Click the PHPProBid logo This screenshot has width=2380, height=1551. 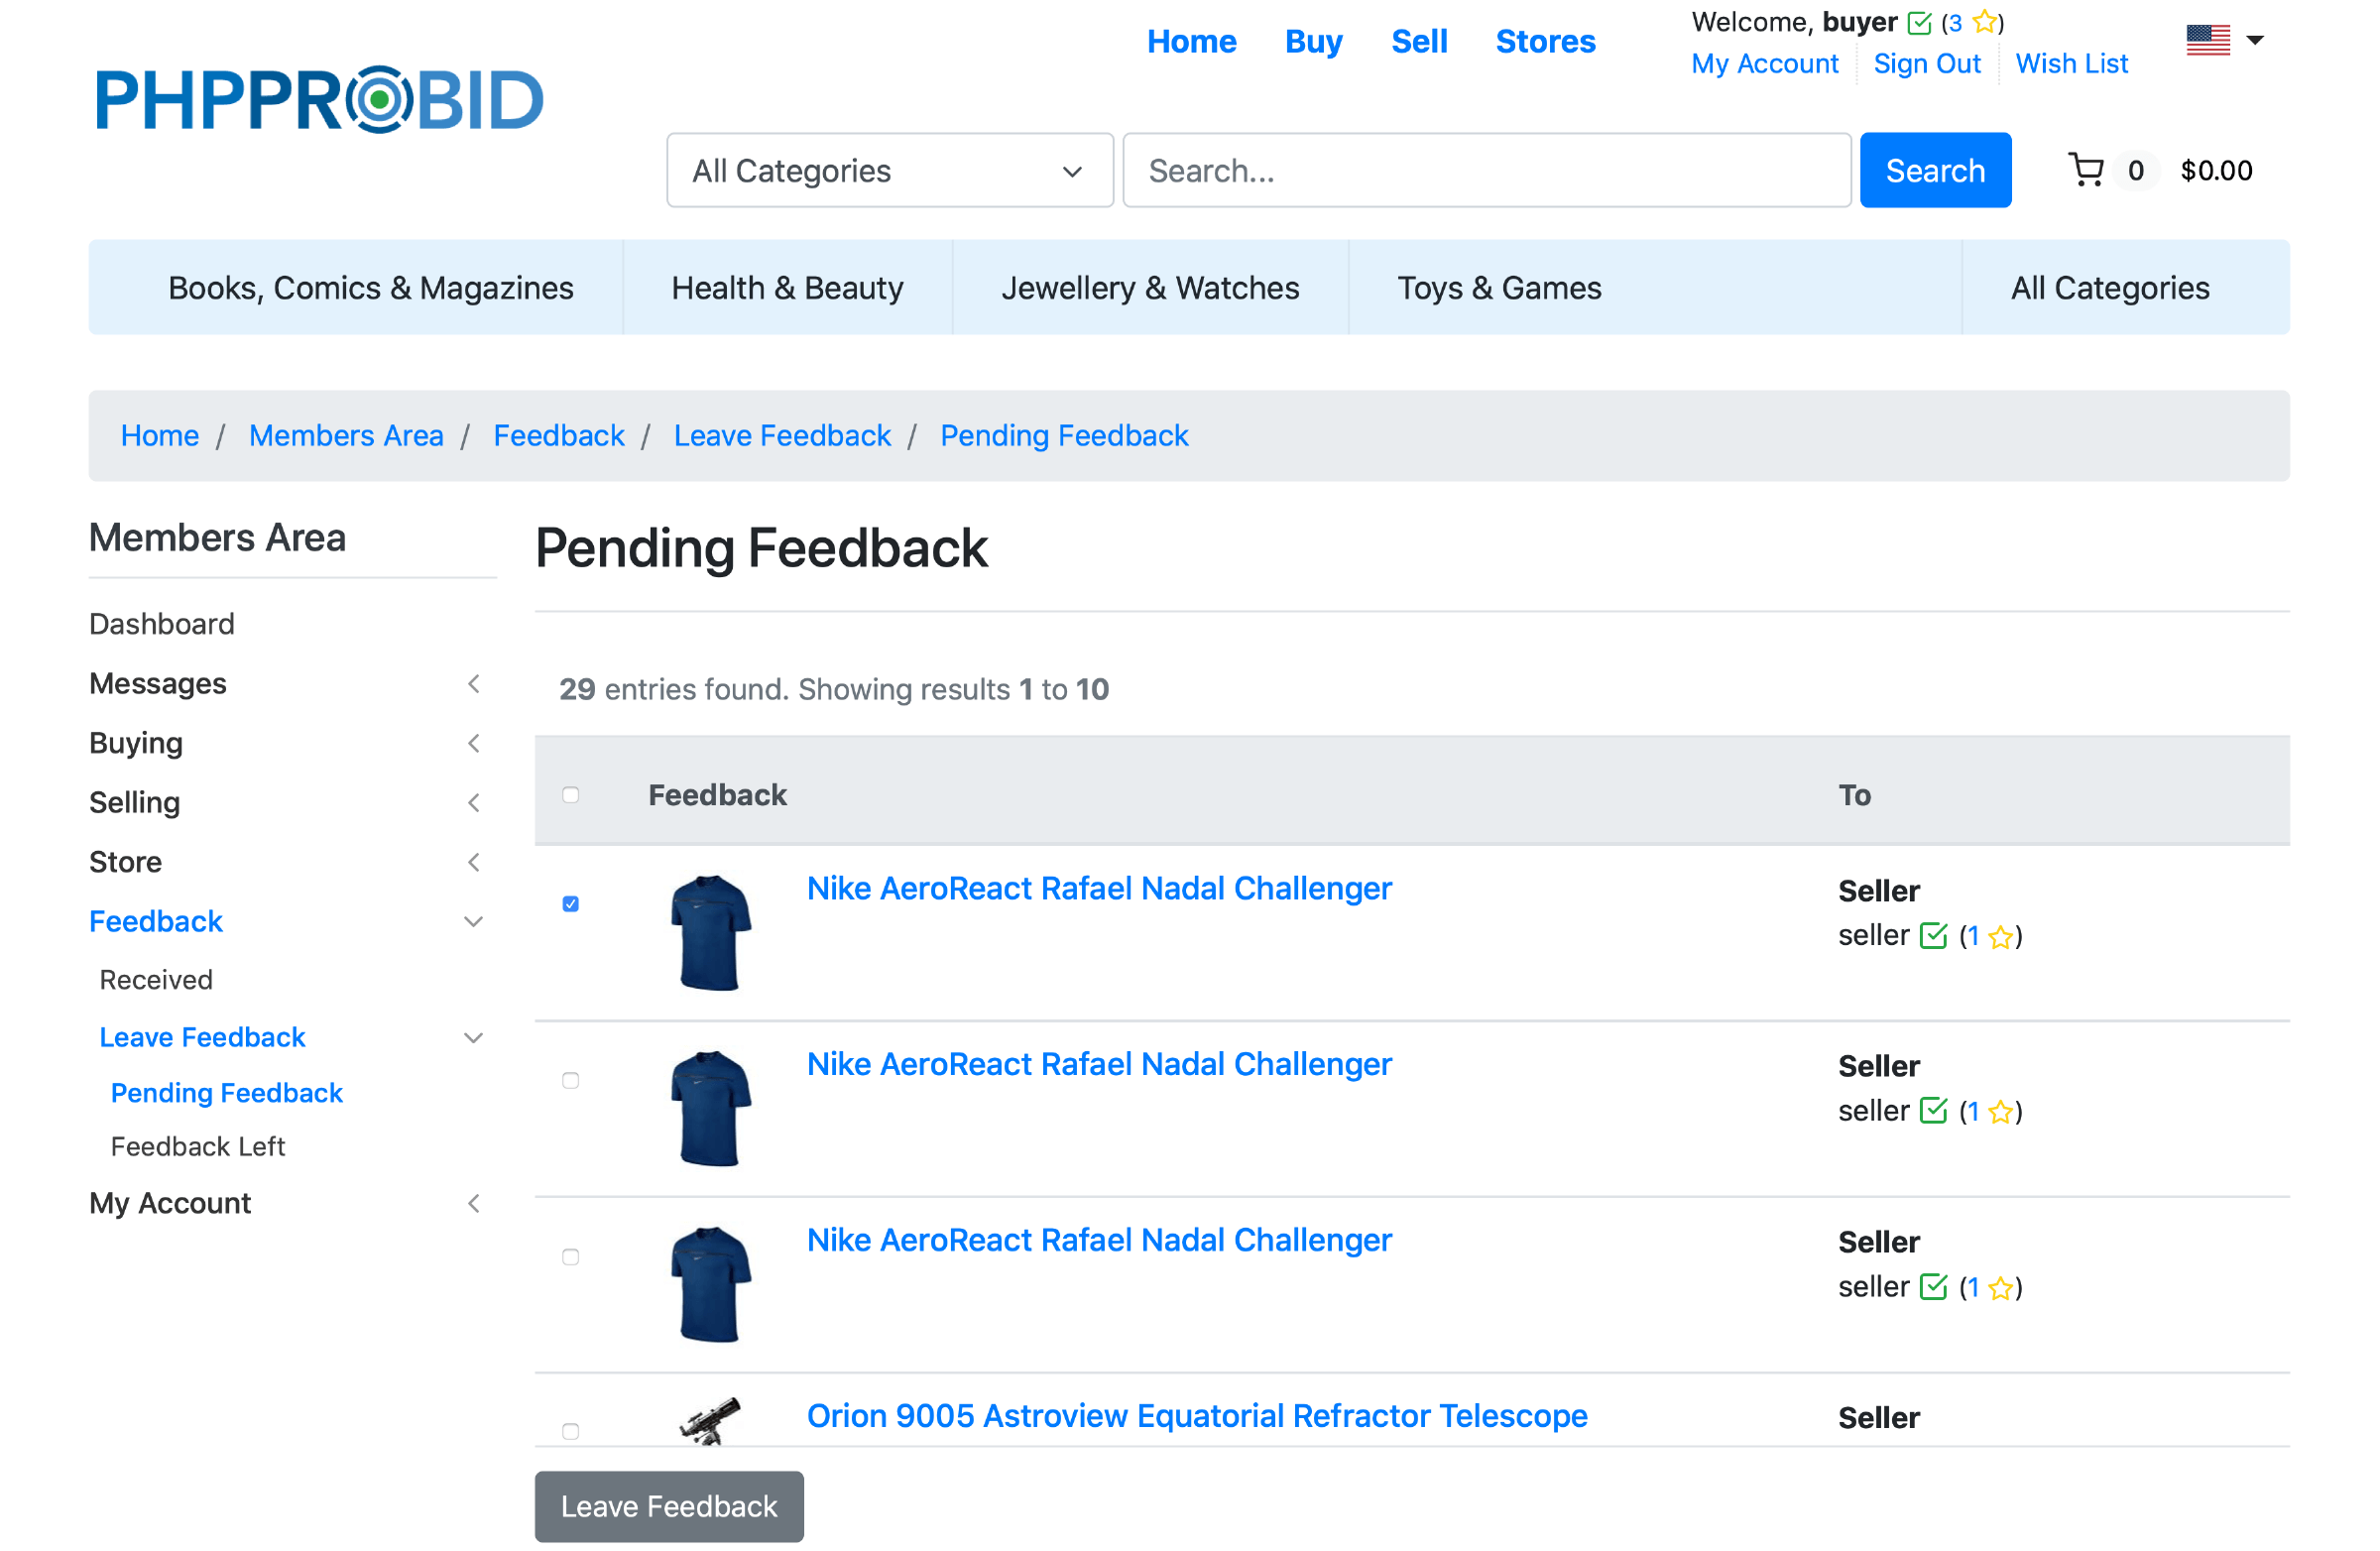tap(318, 99)
